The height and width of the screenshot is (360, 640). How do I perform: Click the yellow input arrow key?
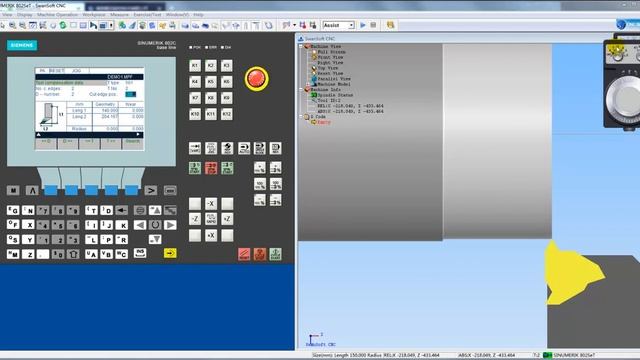coord(170,253)
